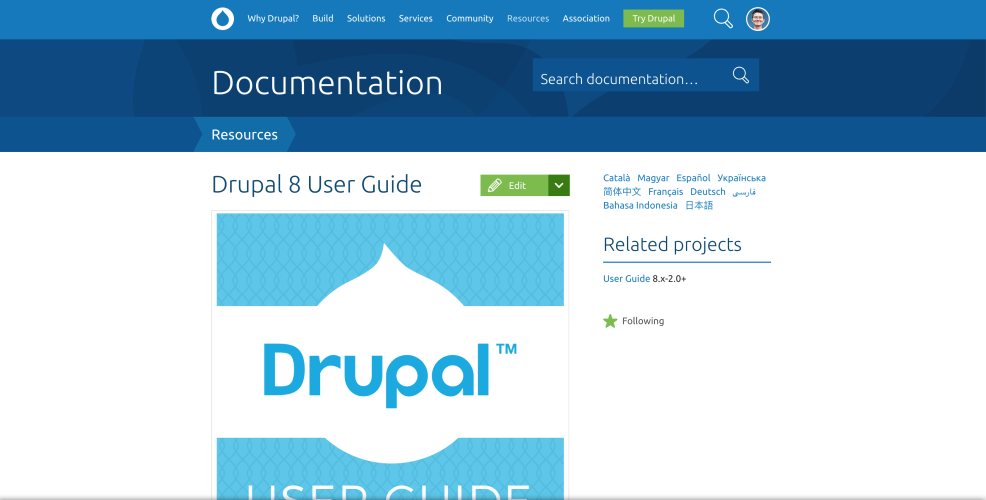This screenshot has height=500, width=986.
Task: Expand the Edit button dropdown arrow
Action: pyautogui.click(x=559, y=185)
